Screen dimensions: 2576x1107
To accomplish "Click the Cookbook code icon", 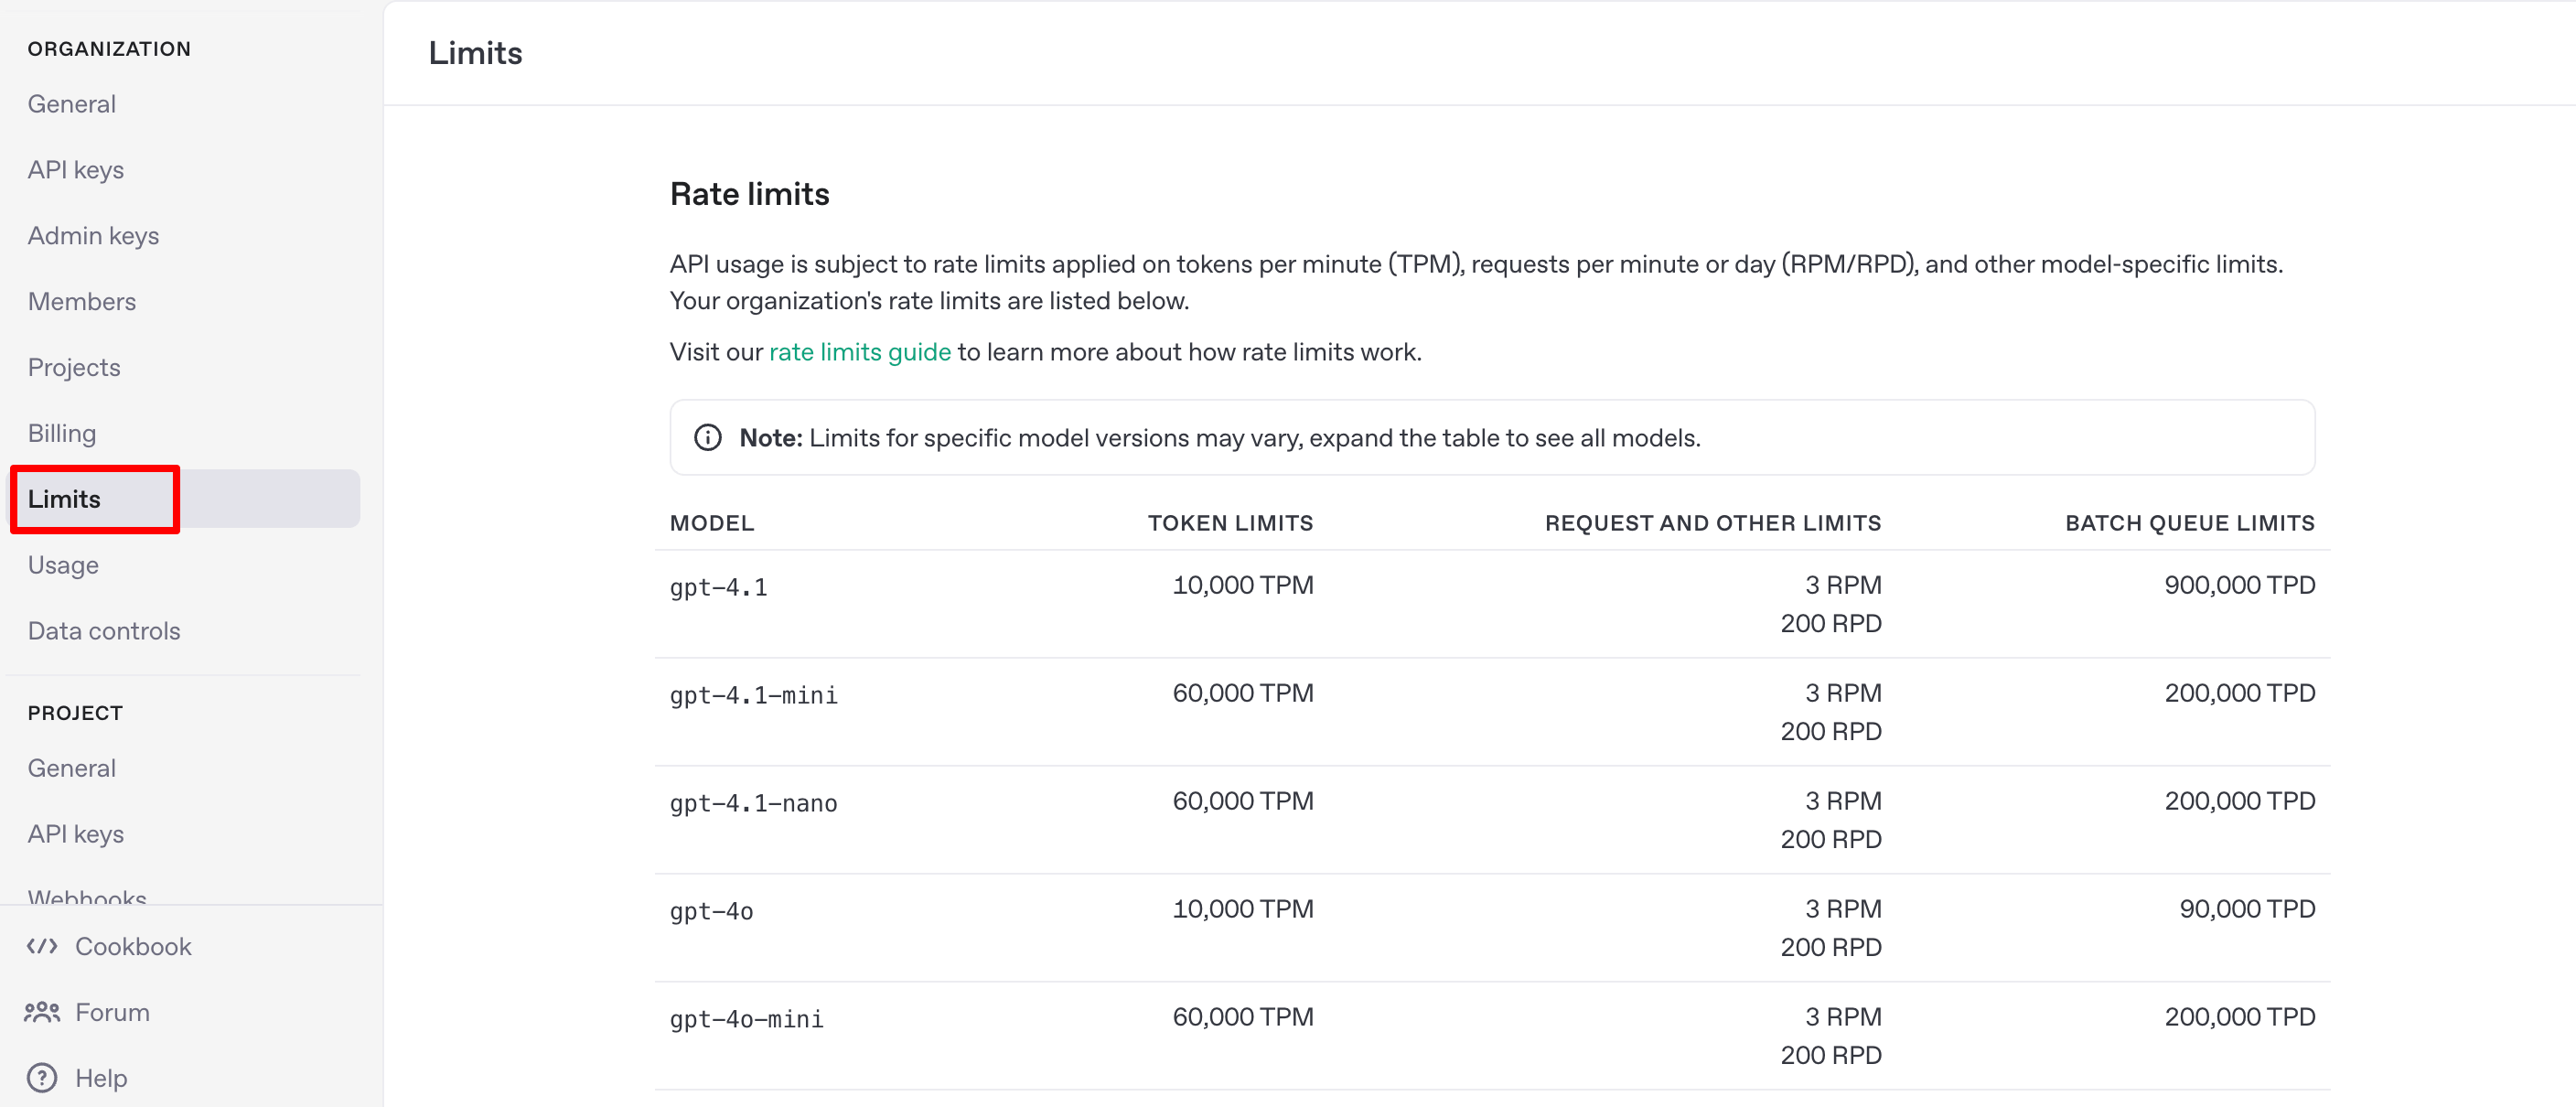I will point(42,946).
